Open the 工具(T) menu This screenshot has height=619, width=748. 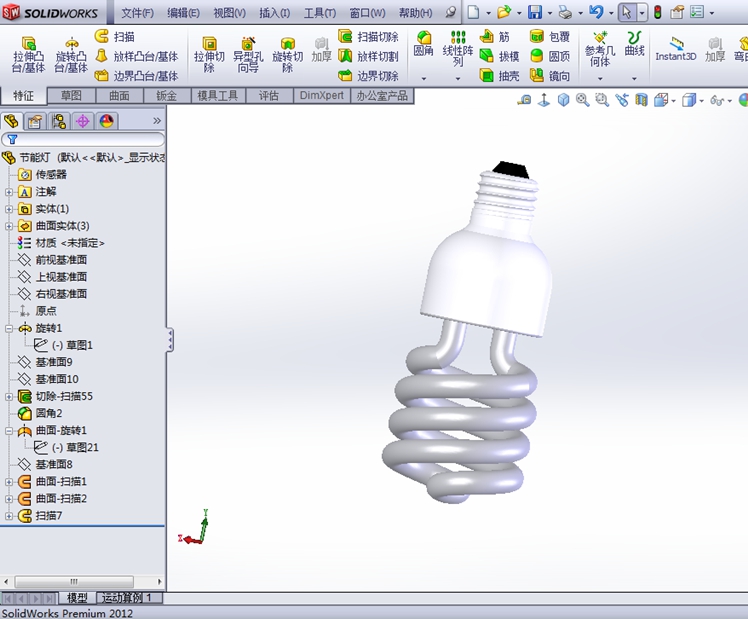point(319,13)
